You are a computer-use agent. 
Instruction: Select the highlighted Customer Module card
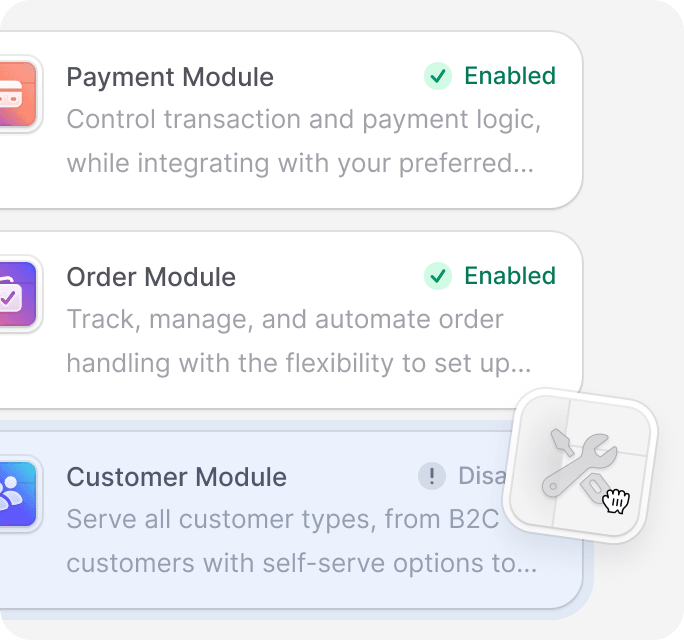[291, 520]
